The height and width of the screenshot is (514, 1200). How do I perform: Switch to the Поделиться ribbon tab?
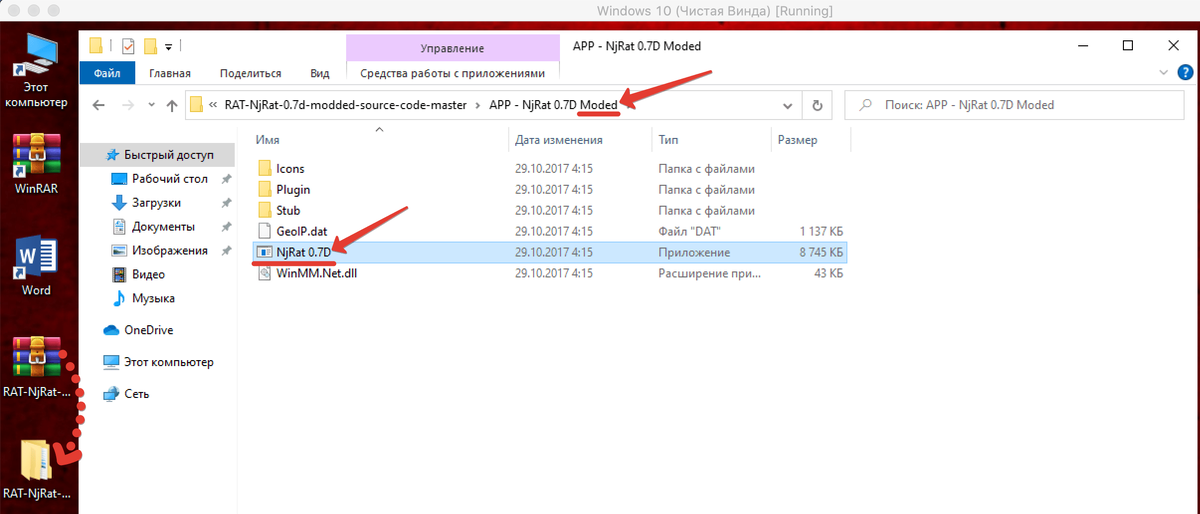[x=250, y=73]
